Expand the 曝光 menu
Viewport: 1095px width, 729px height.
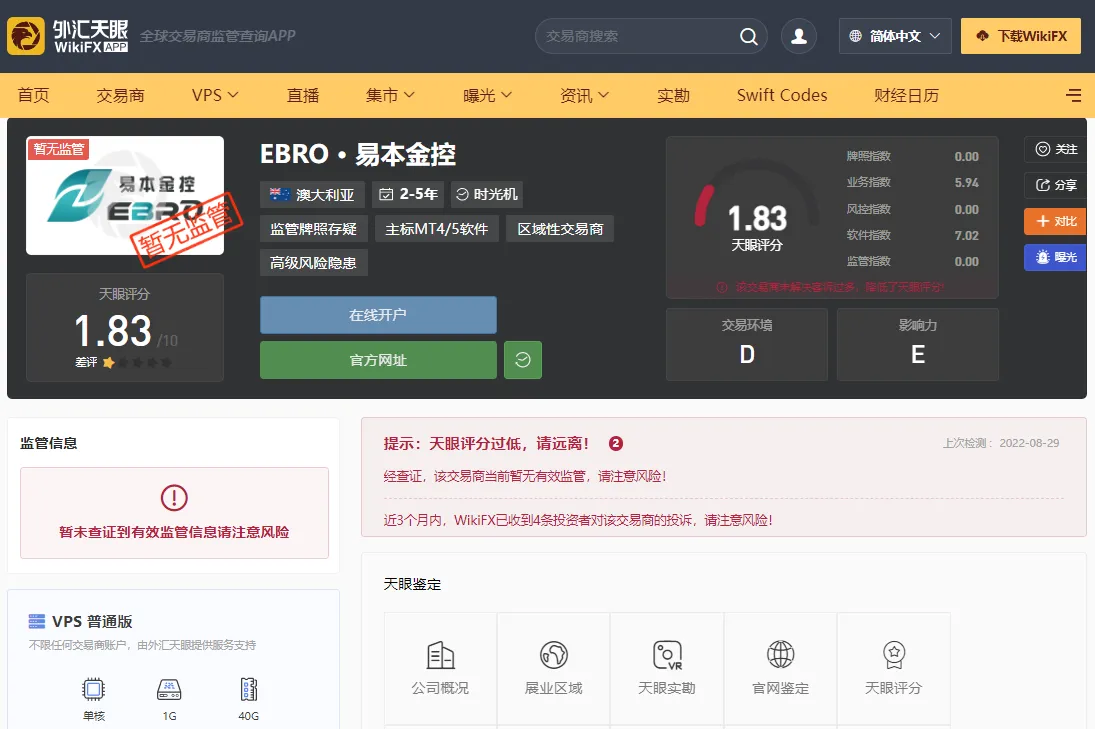[x=487, y=95]
